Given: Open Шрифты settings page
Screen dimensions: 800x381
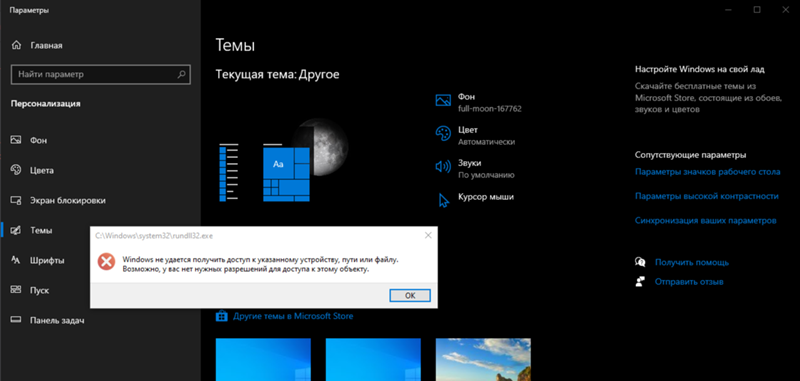Looking at the screenshot, I should click(x=101, y=260).
